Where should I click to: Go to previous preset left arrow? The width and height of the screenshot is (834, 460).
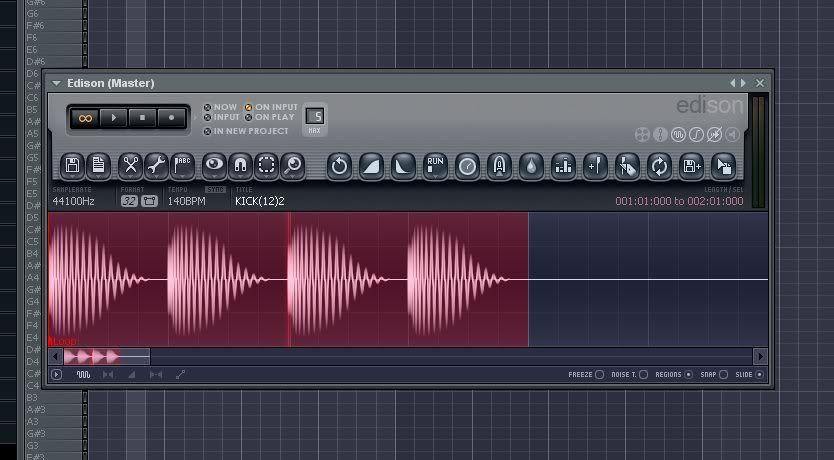click(733, 83)
